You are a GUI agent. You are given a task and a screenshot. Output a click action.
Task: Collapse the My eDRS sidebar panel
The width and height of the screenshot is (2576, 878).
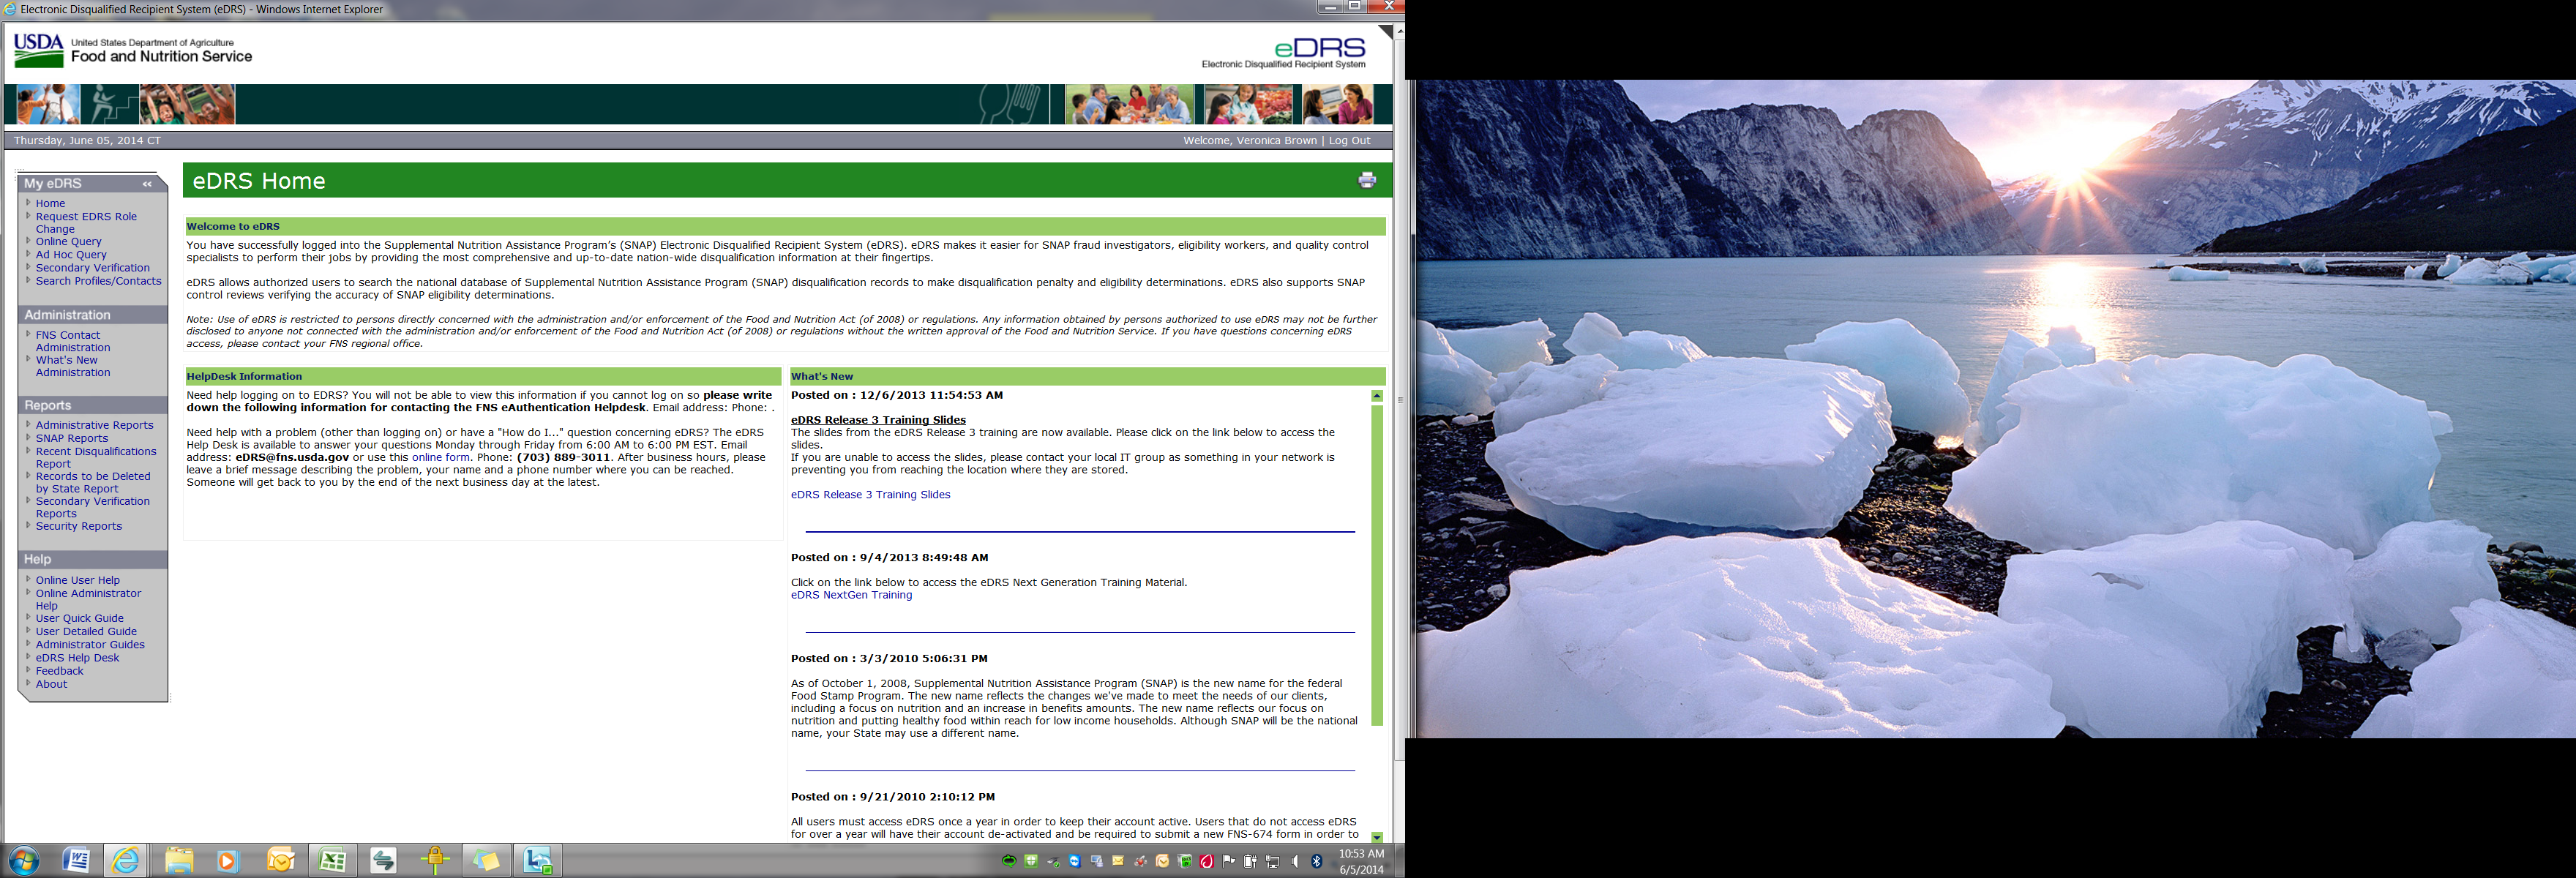147,184
